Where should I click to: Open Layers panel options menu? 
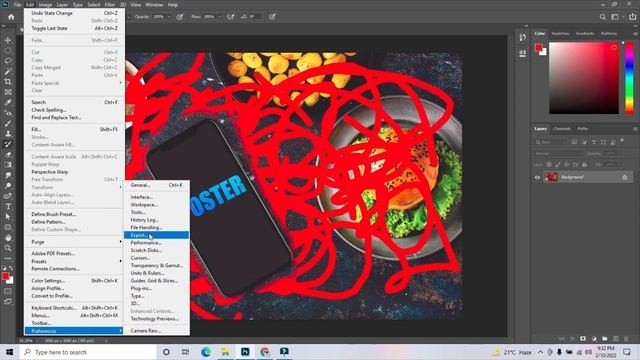coord(635,129)
